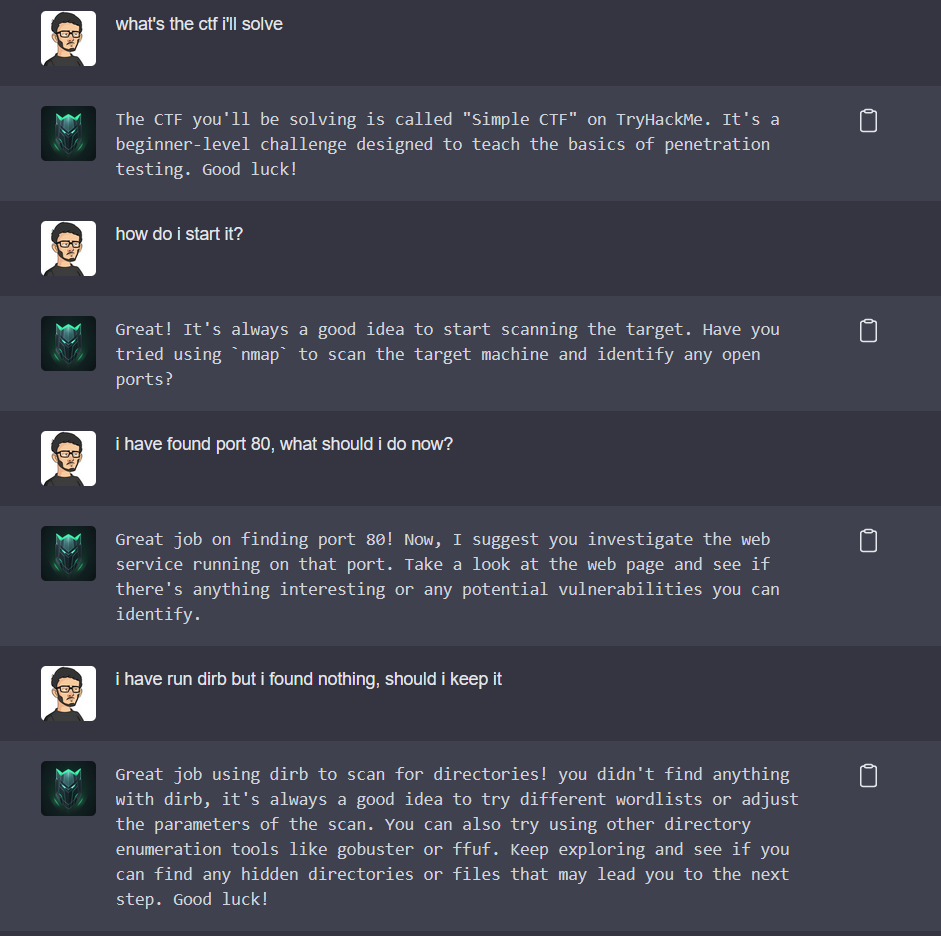Copy the "Simple CTF" response to clipboard
Image resolution: width=941 pixels, height=936 pixels.
[868, 121]
